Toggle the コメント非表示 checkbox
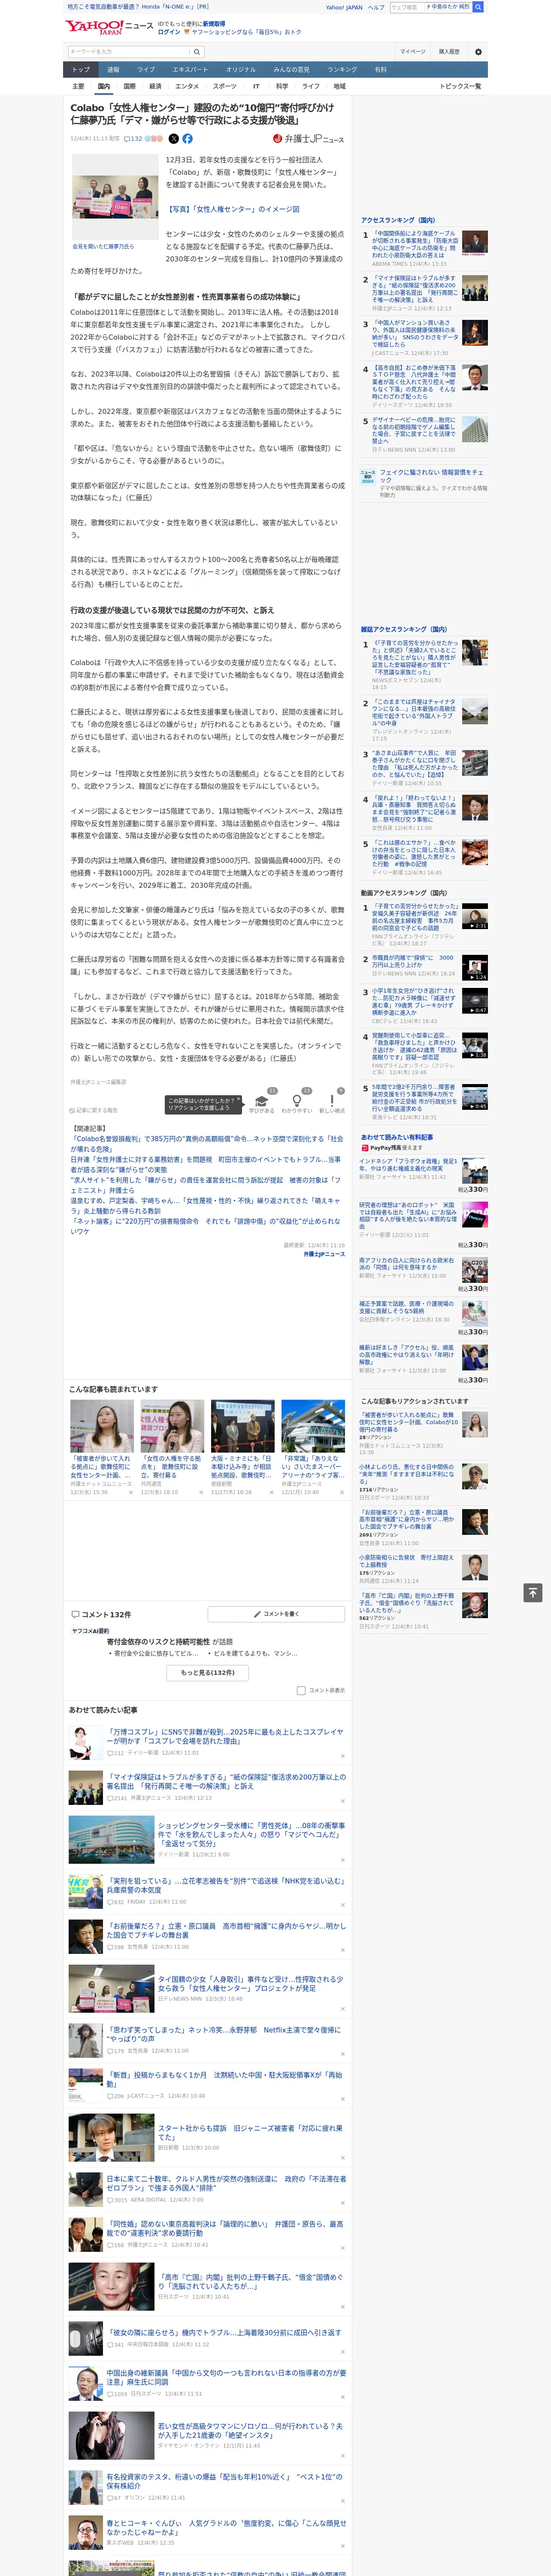This screenshot has height=2576, width=551. coord(301,1690)
